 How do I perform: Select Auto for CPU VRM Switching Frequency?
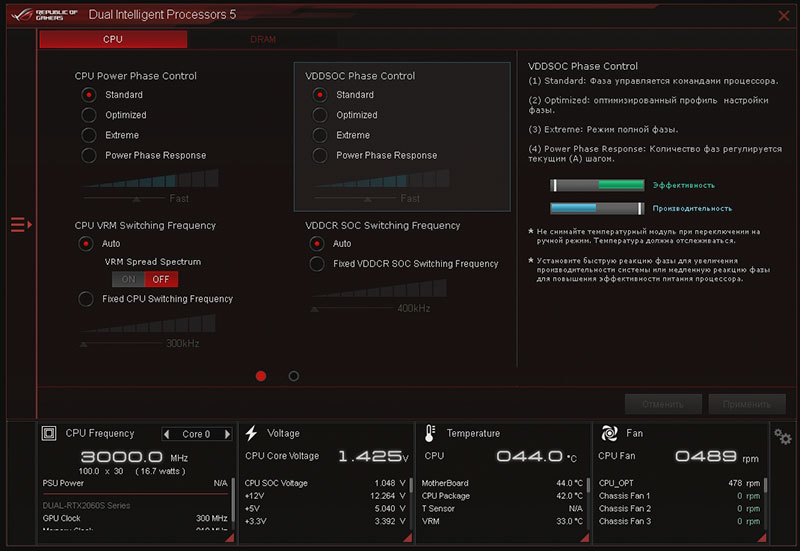[x=86, y=244]
